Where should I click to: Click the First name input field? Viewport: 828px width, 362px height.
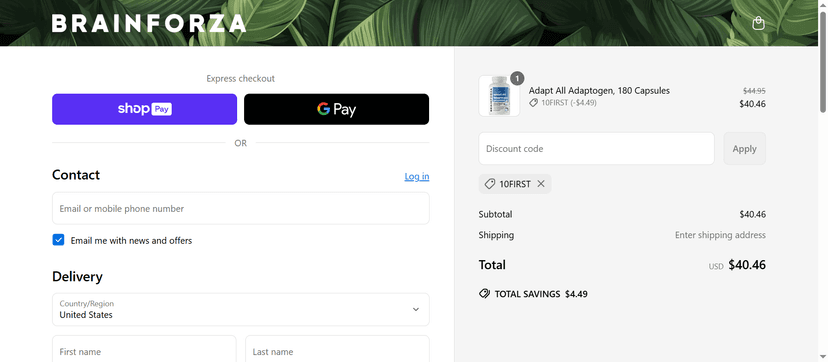(144, 349)
